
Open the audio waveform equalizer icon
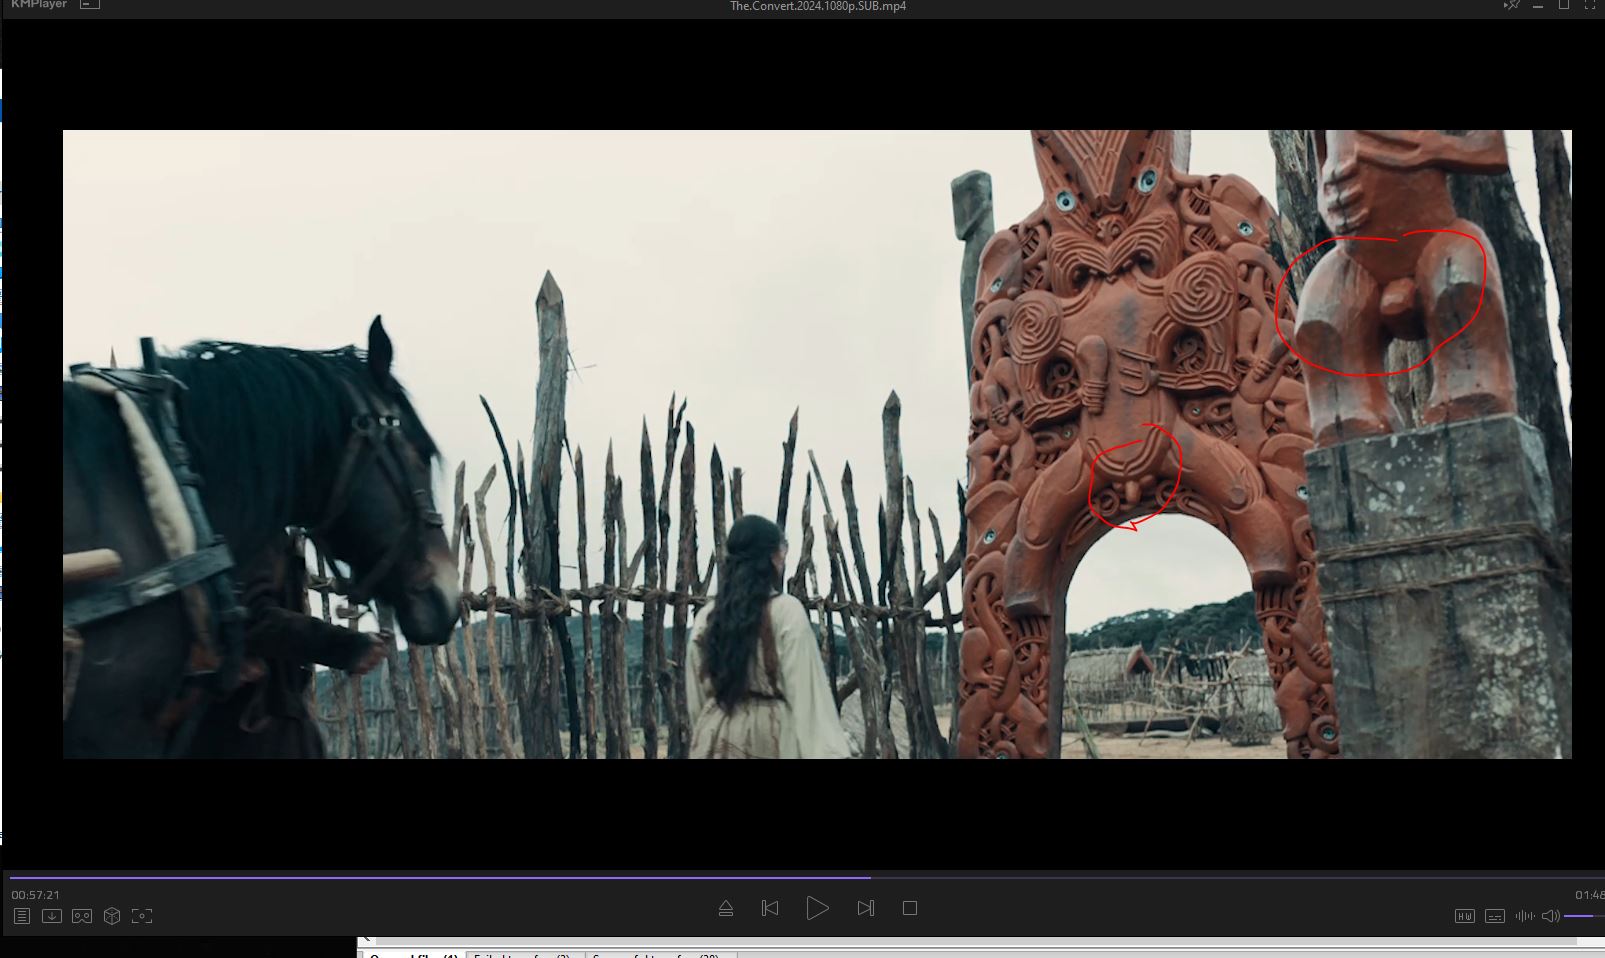pos(1524,916)
